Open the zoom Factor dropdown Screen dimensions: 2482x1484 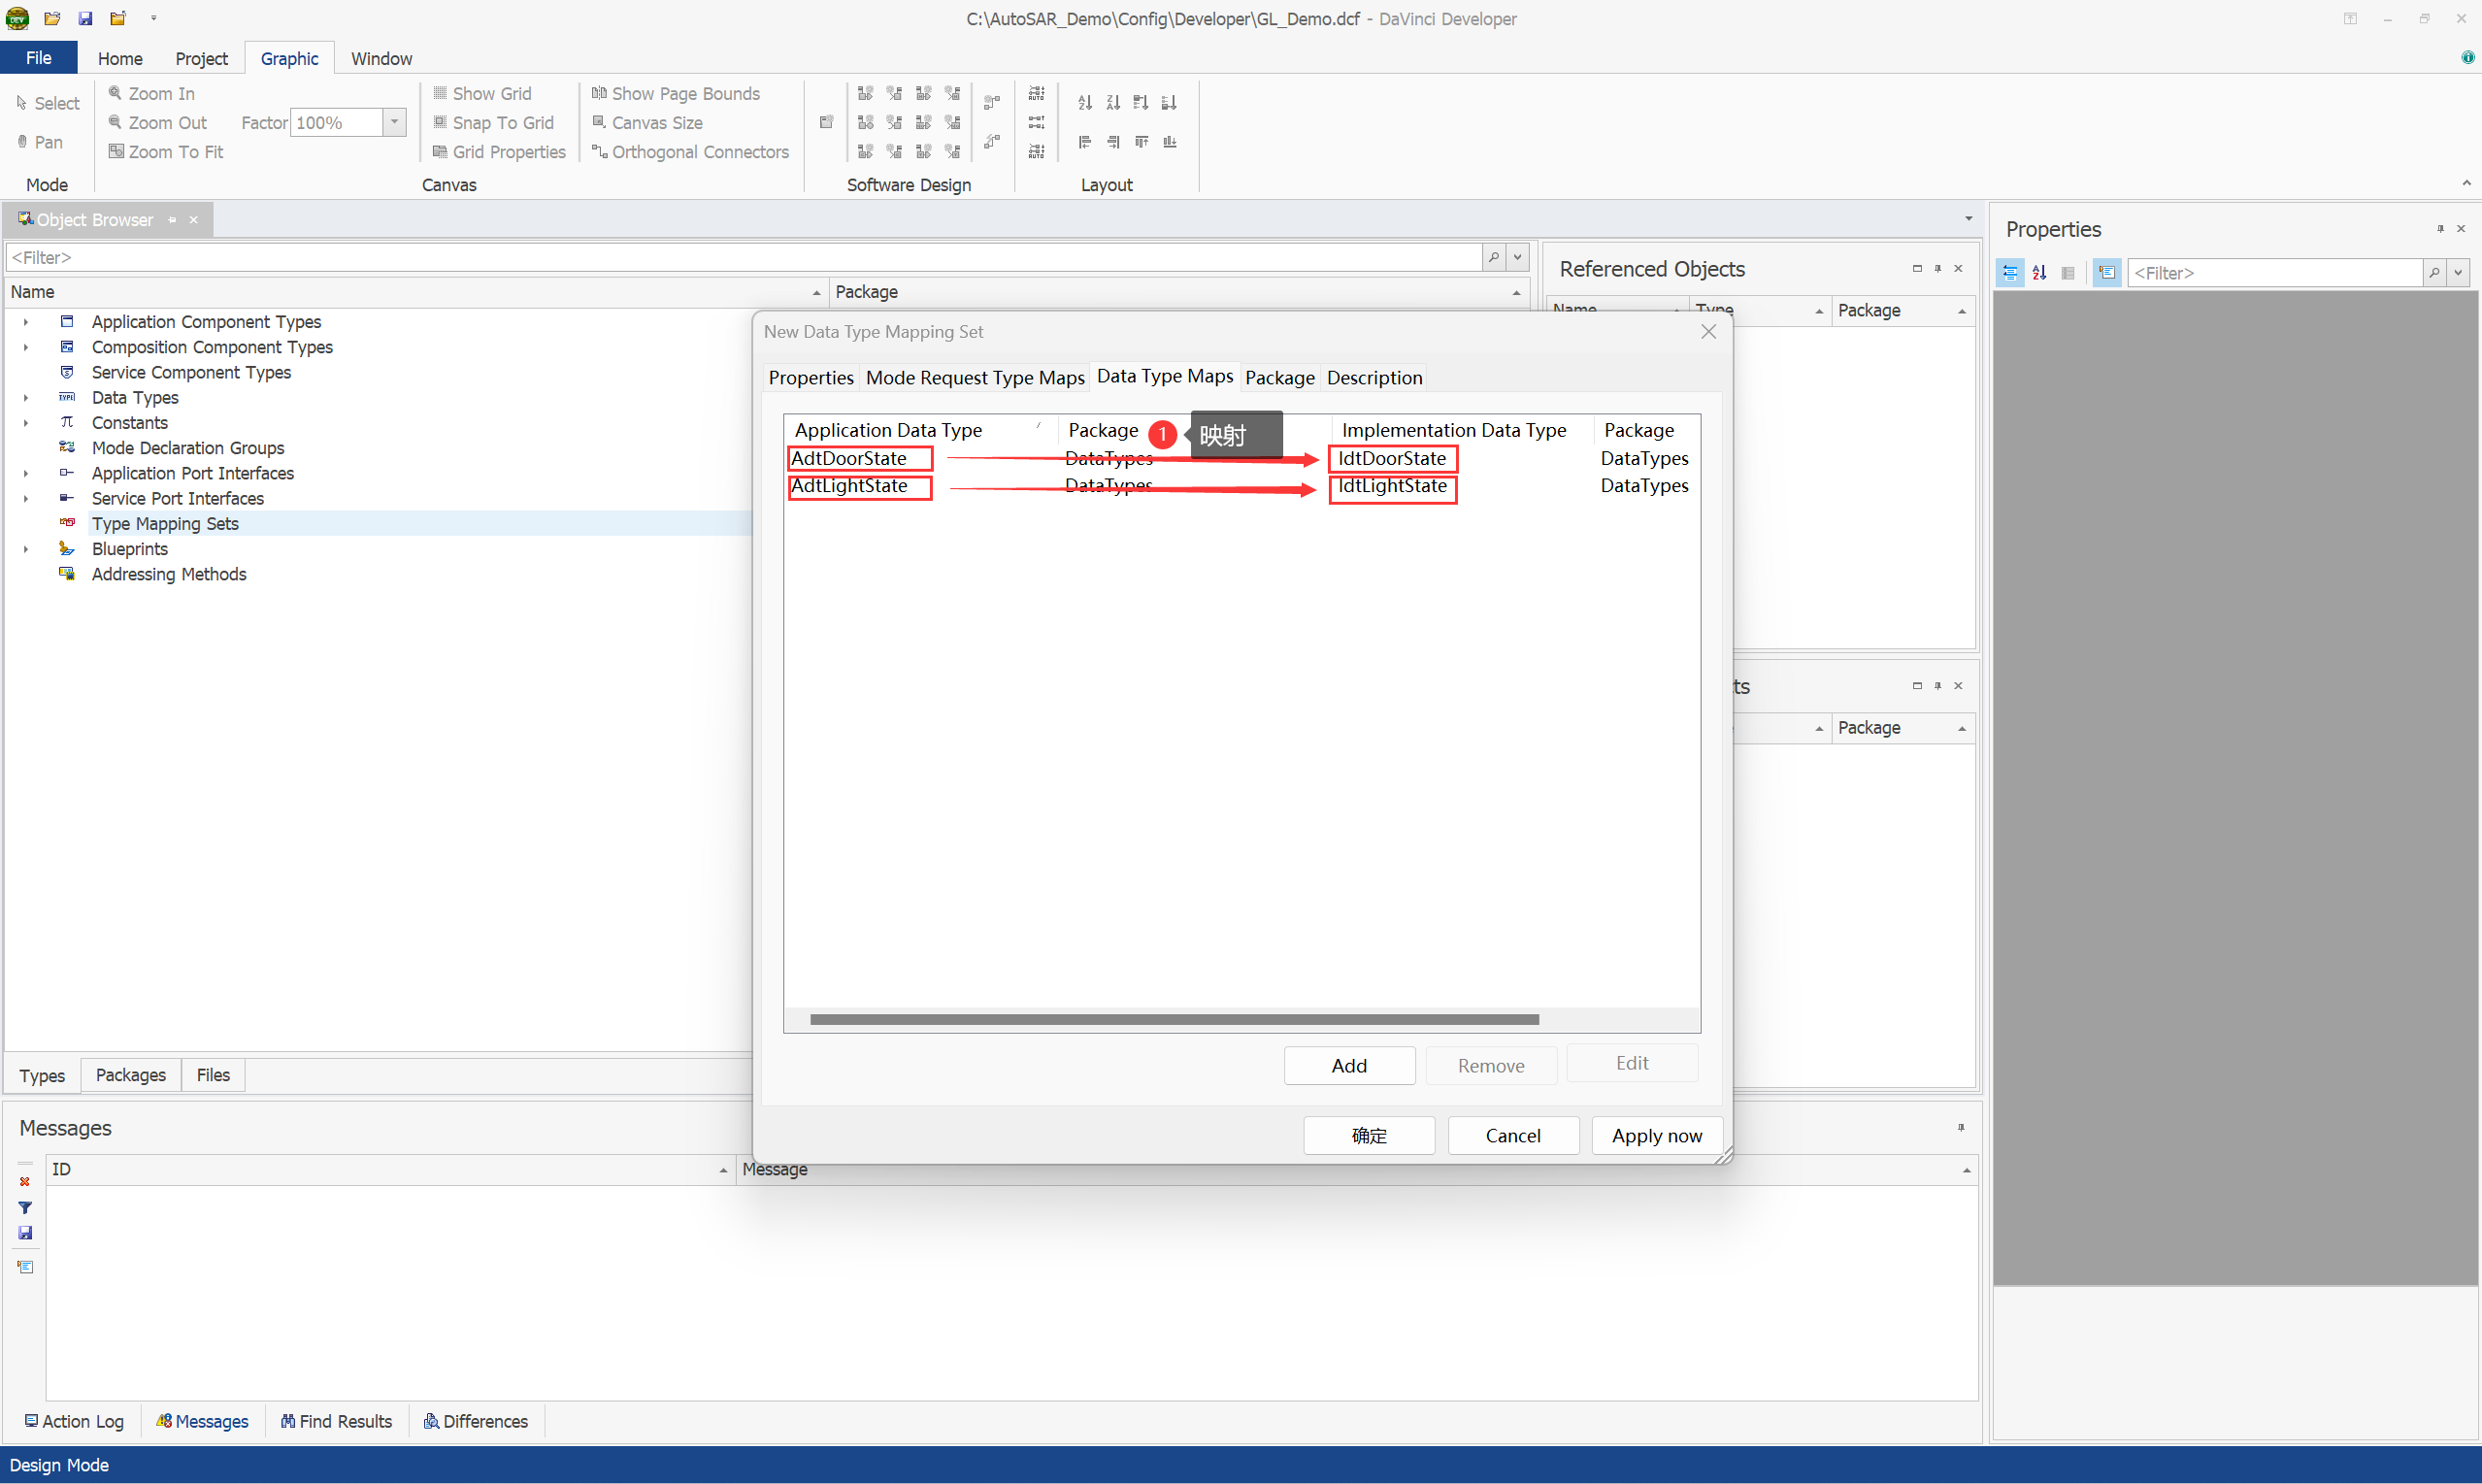coord(395,122)
